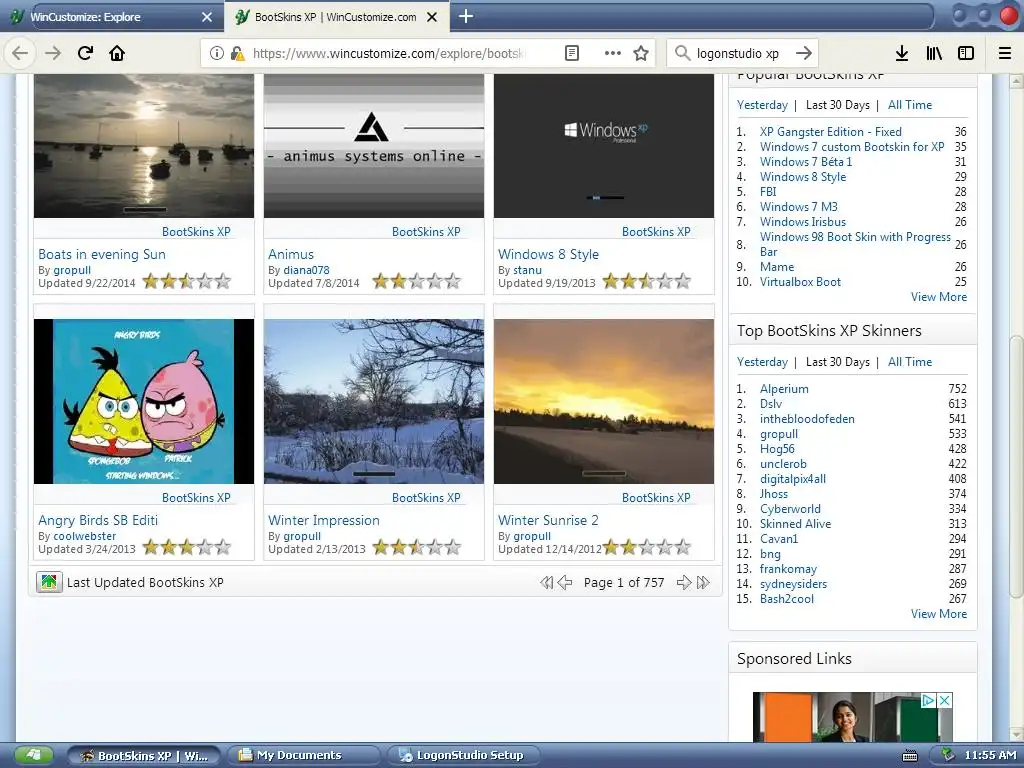View More top skinners

click(x=938, y=614)
